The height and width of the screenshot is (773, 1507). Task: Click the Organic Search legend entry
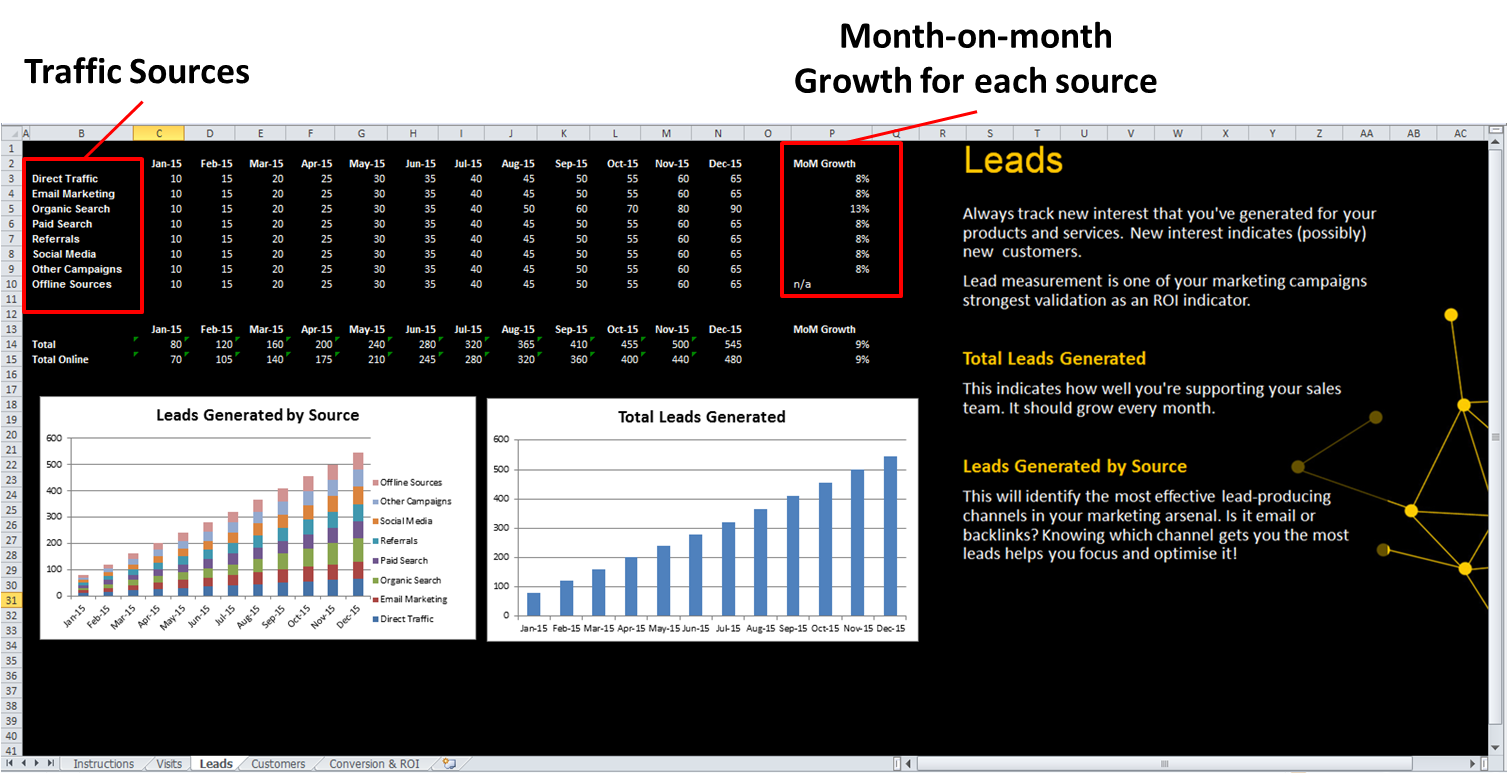pyautogui.click(x=412, y=580)
